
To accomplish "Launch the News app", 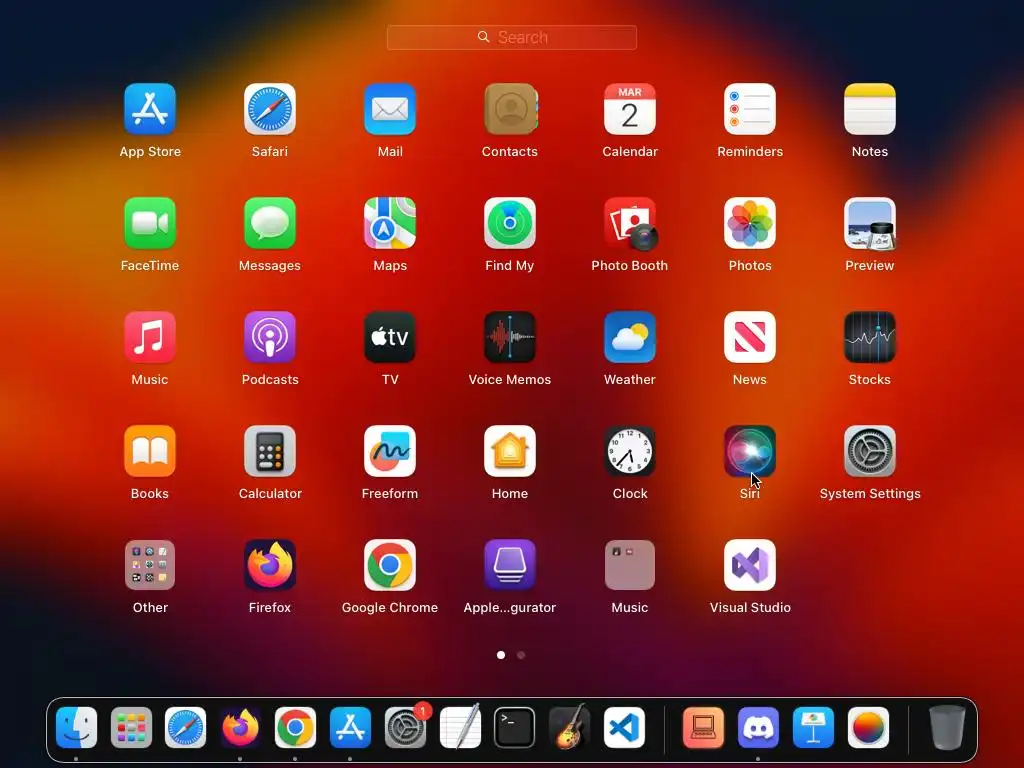I will [x=750, y=337].
